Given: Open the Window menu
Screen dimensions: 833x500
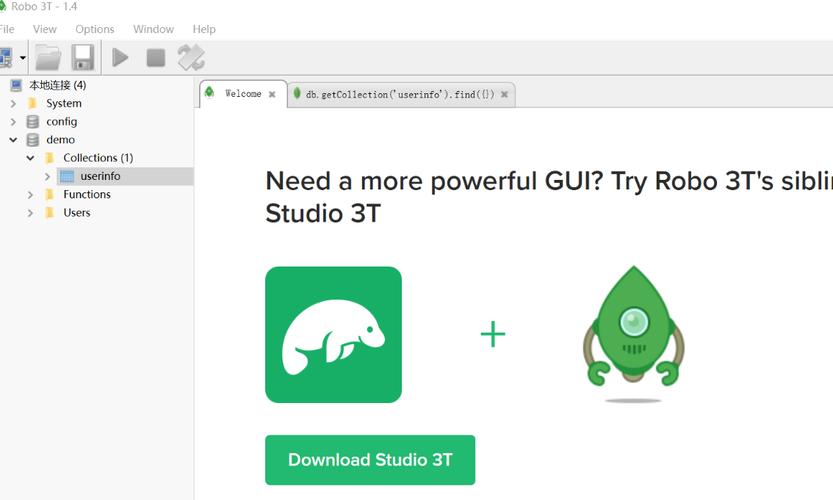Looking at the screenshot, I should (154, 29).
